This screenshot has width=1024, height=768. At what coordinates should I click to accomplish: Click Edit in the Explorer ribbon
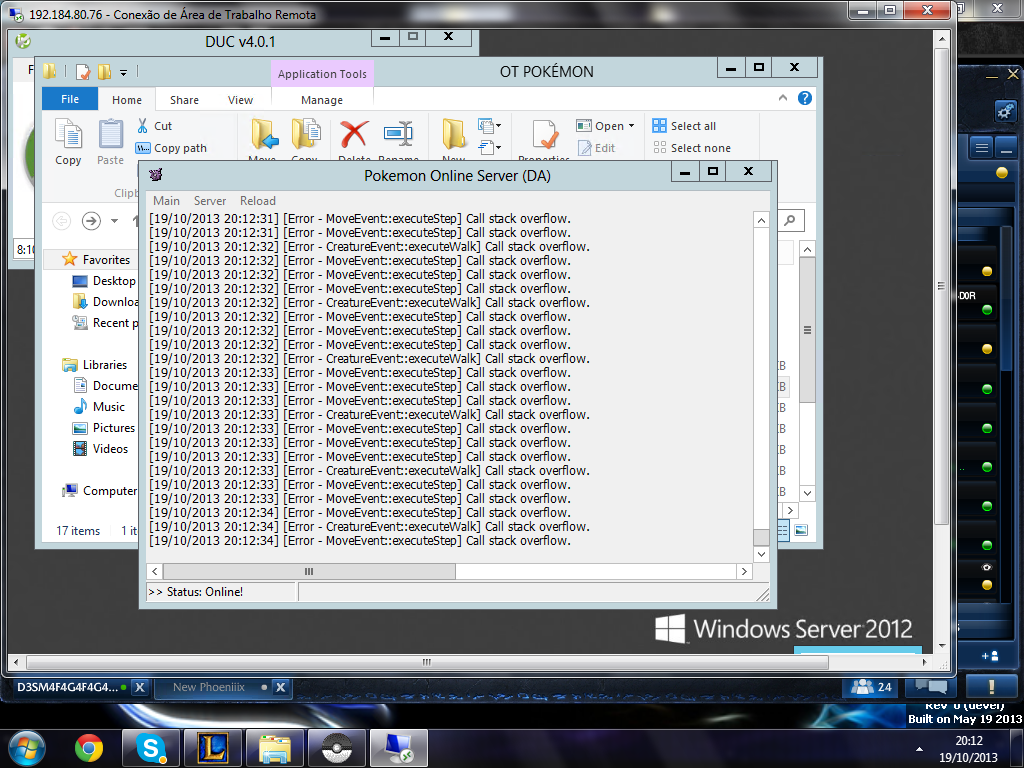coord(596,148)
